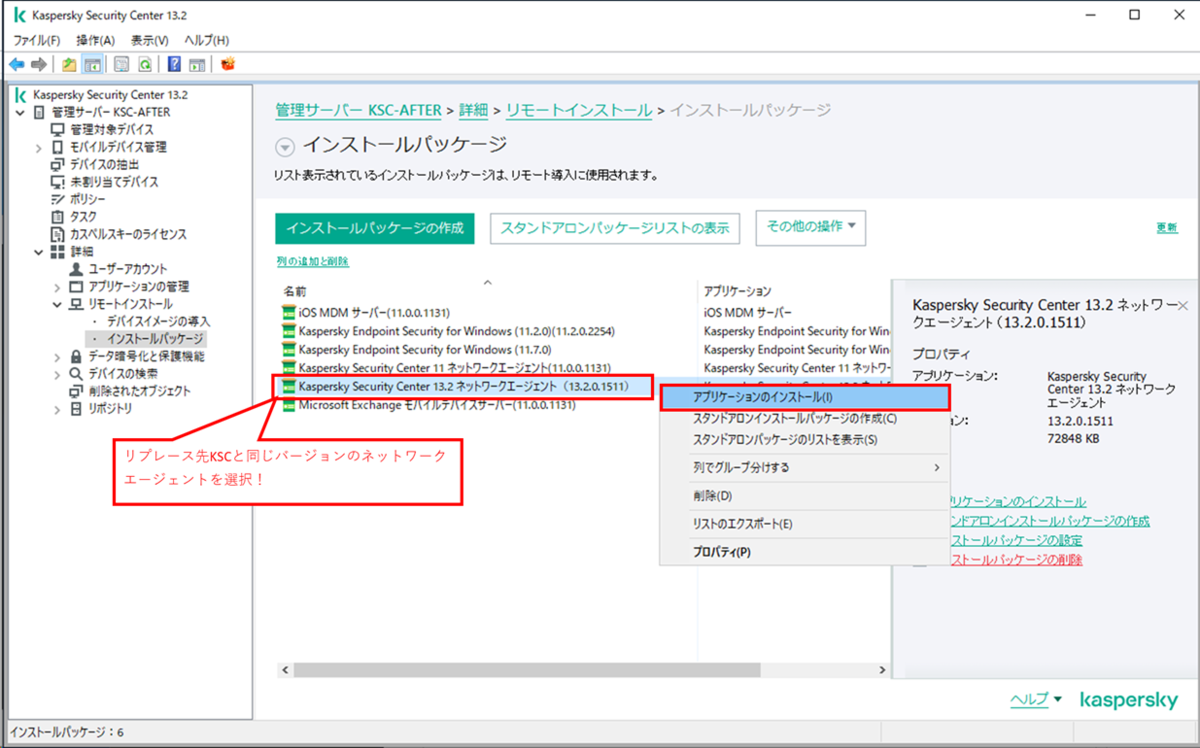
Task: Select the Data encryption padlock icon
Action: [77, 356]
